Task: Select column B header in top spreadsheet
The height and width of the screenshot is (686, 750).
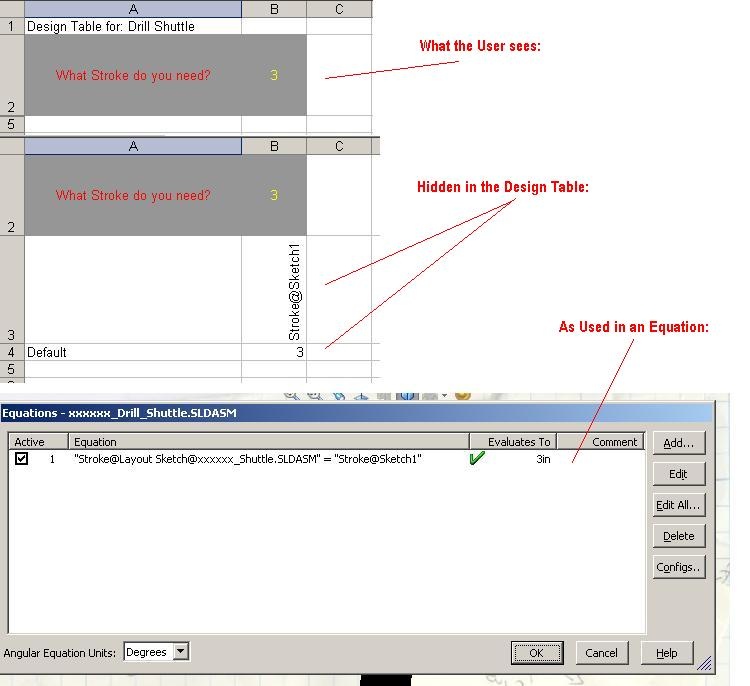Action: click(x=274, y=9)
